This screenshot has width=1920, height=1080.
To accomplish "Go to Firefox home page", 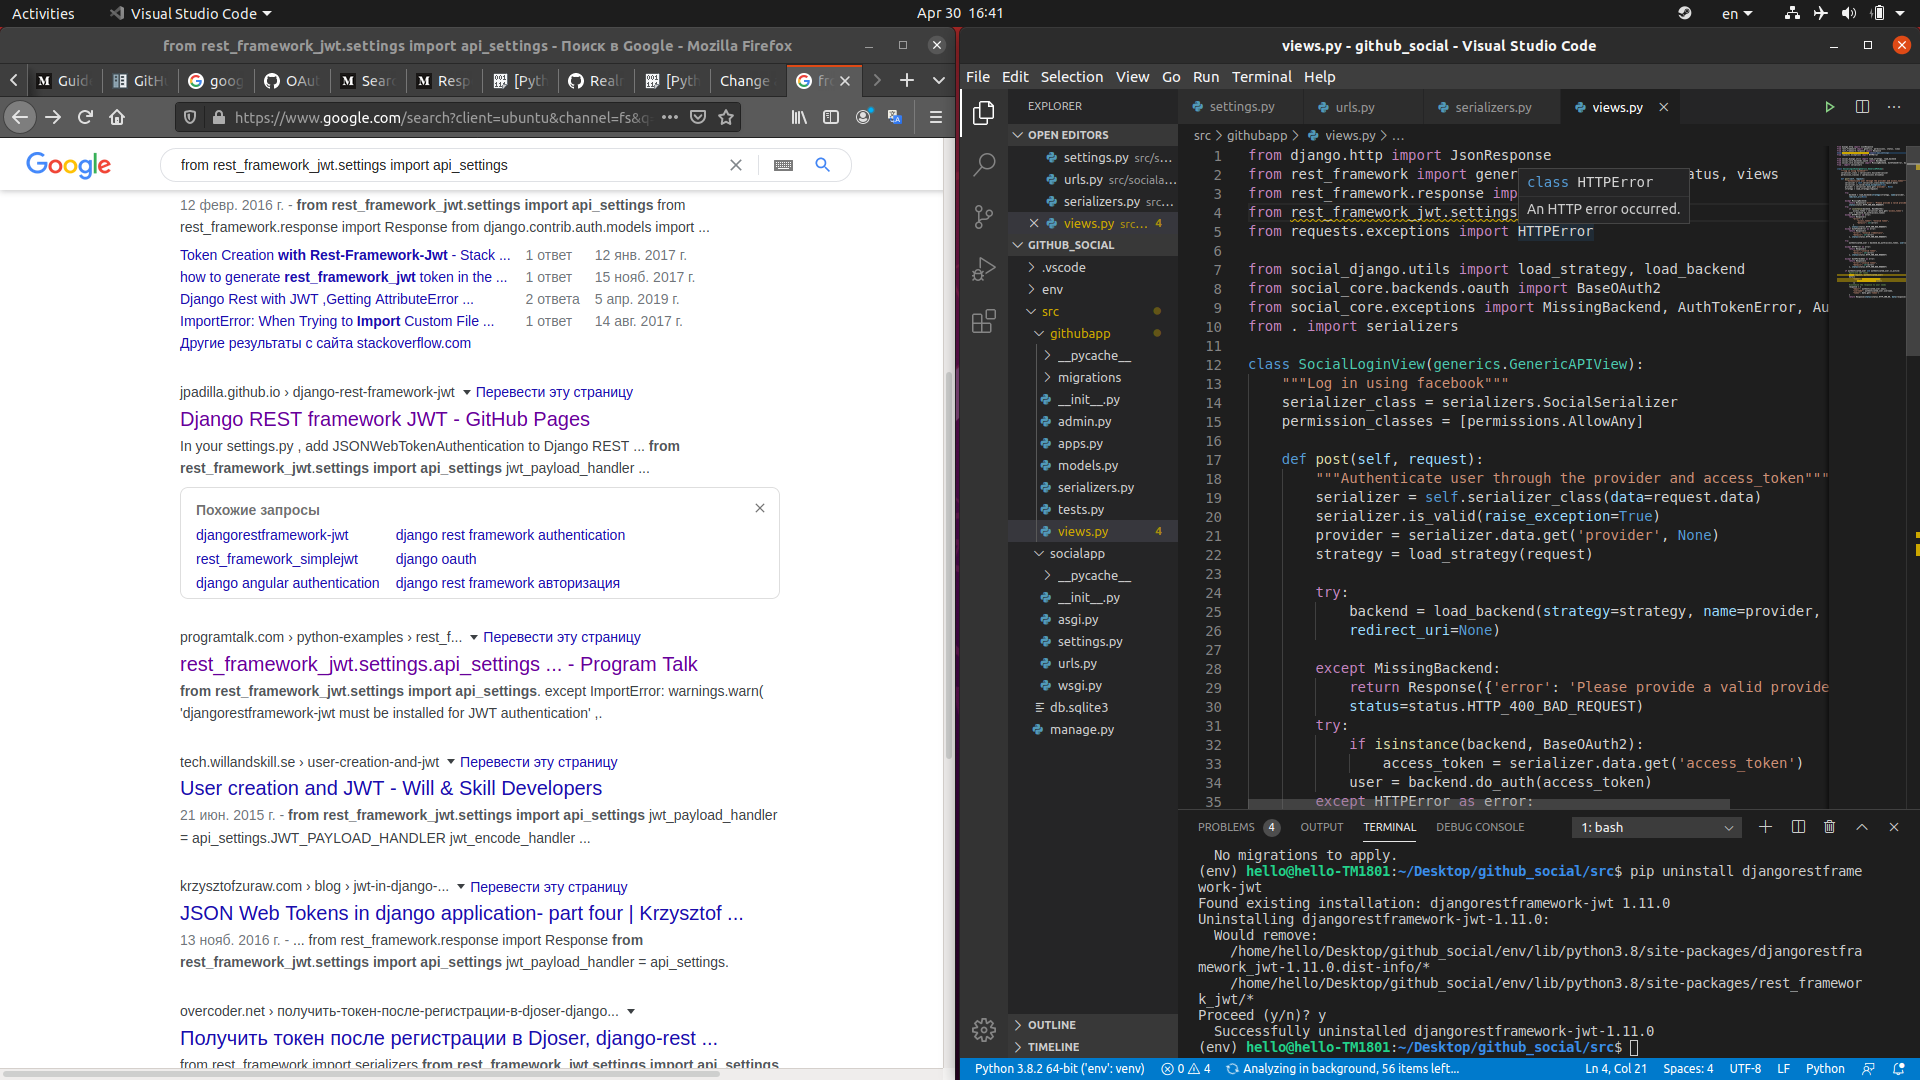I will (x=117, y=117).
